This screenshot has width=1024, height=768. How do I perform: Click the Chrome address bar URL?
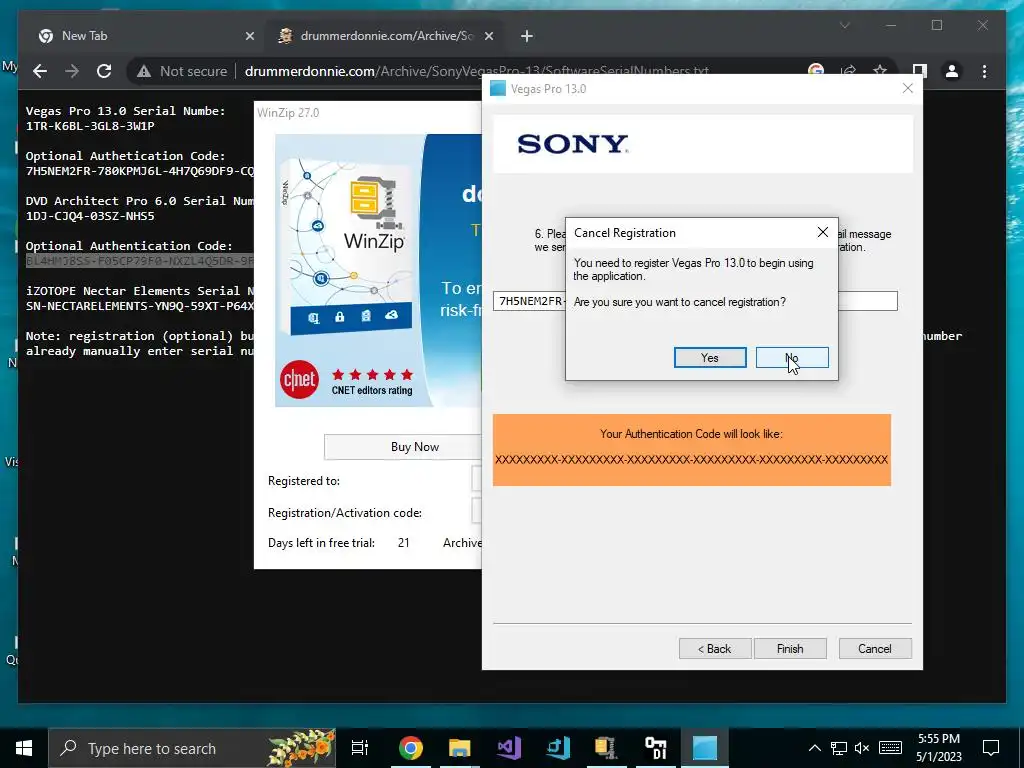point(477,71)
